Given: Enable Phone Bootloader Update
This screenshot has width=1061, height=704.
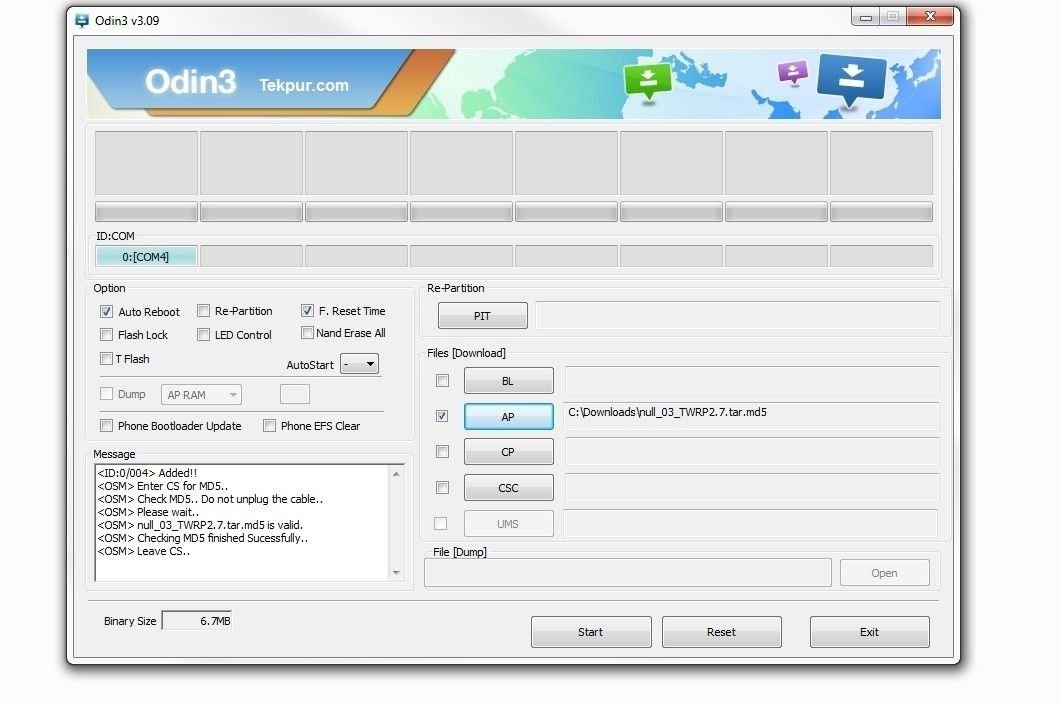Looking at the screenshot, I should [106, 425].
